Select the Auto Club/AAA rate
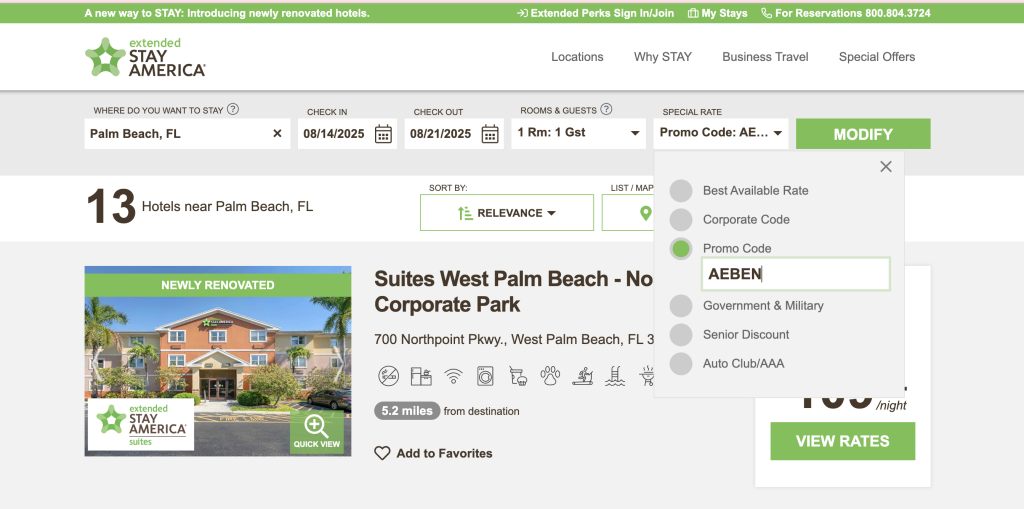 tap(680, 363)
